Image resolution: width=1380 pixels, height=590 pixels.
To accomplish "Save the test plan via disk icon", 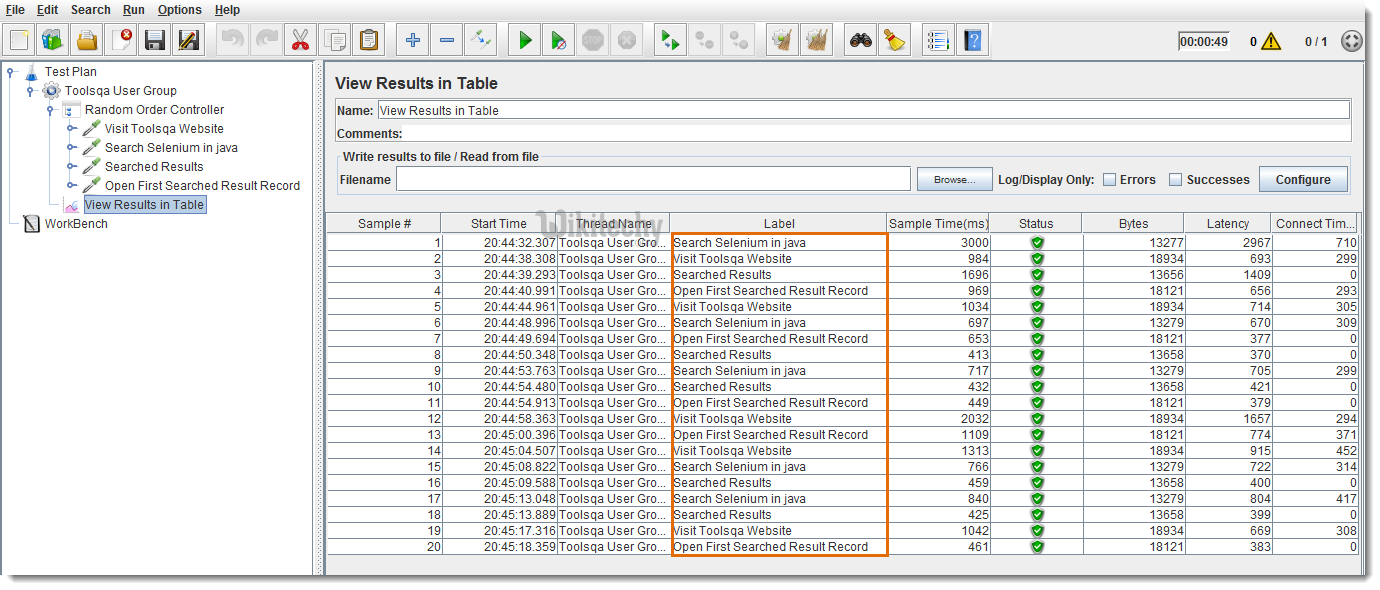I will (x=153, y=39).
